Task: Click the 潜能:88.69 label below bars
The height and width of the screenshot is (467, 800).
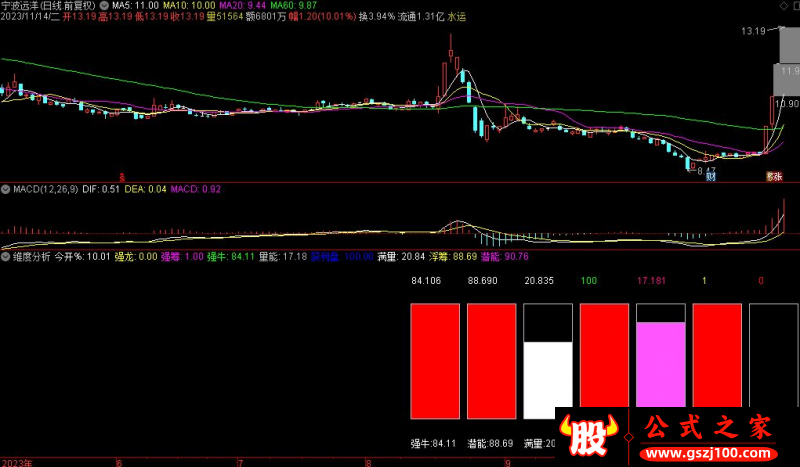Action: 490,444
